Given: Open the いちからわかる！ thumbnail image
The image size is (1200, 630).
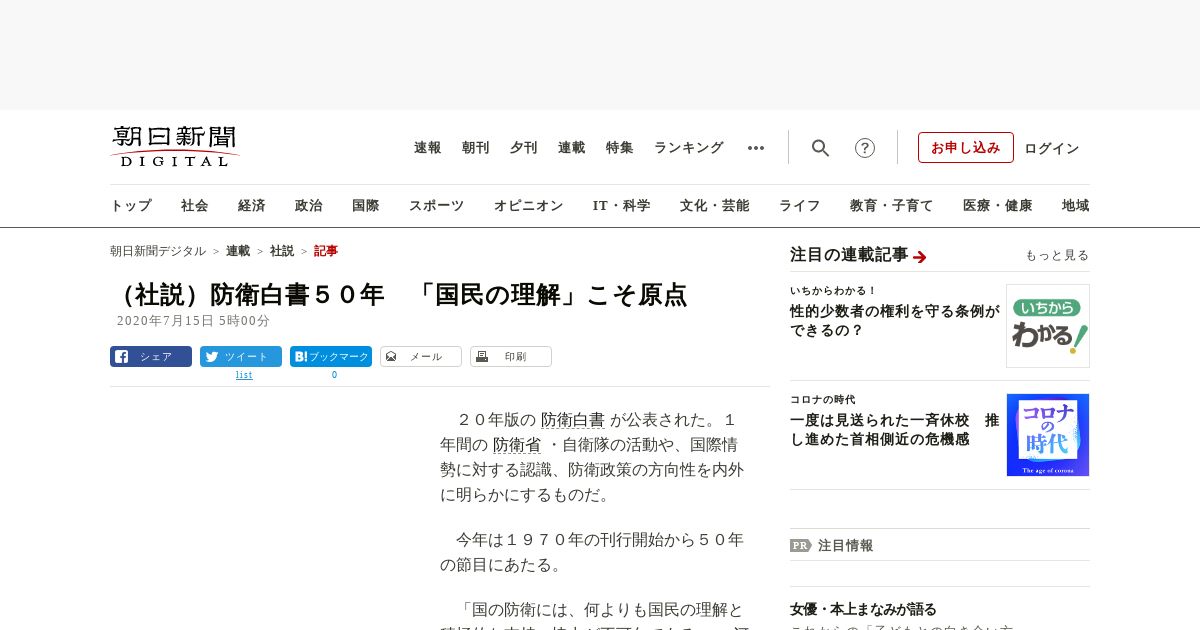Looking at the screenshot, I should click(x=1048, y=326).
